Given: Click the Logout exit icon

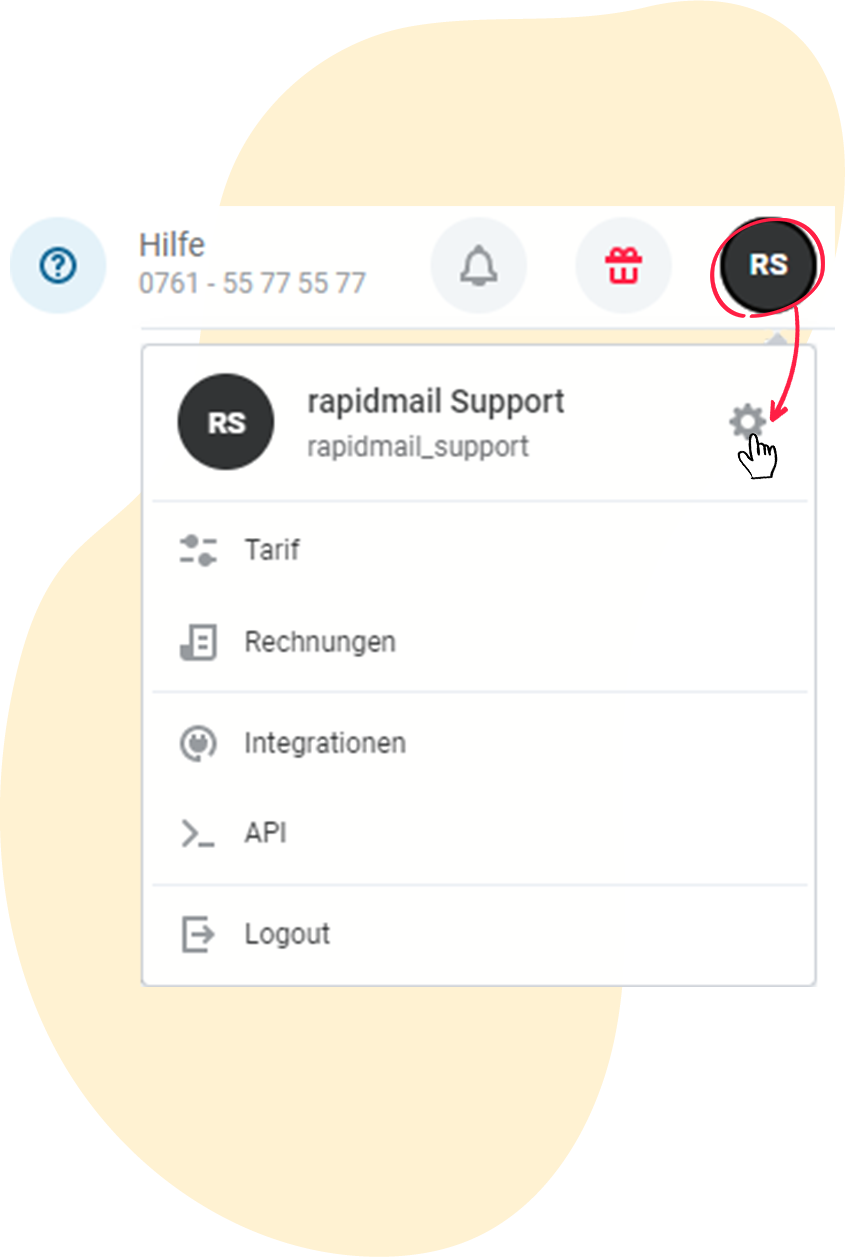Looking at the screenshot, I should [198, 935].
